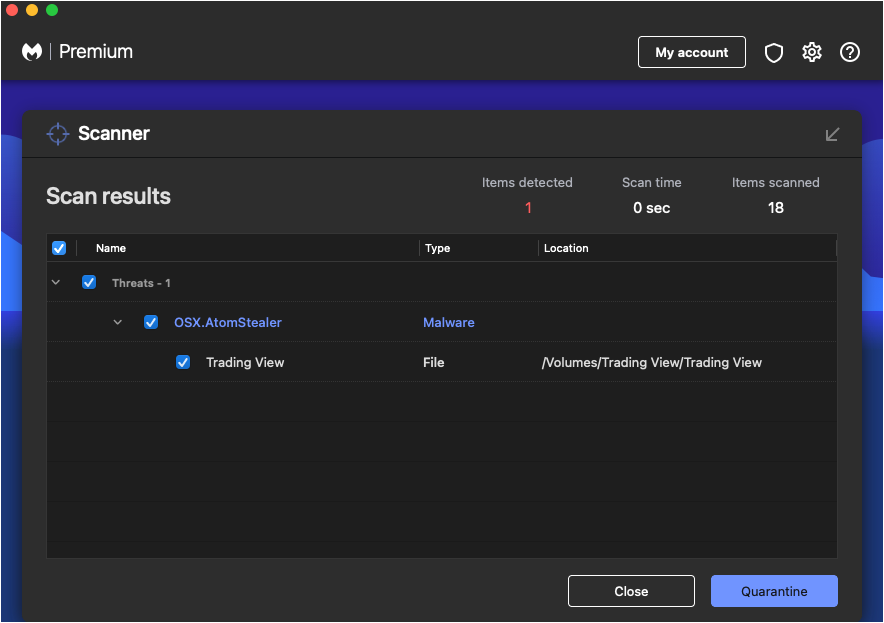Screen dimensions: 884x623
Task: Collapse the OSX.AtomStealer chevron
Action: click(x=118, y=322)
